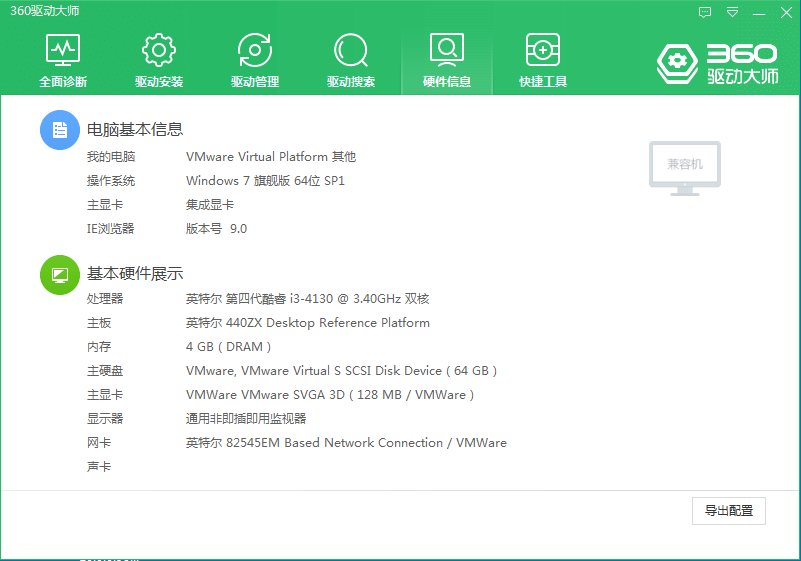Click the 兼容机 computer monitor image

point(685,166)
